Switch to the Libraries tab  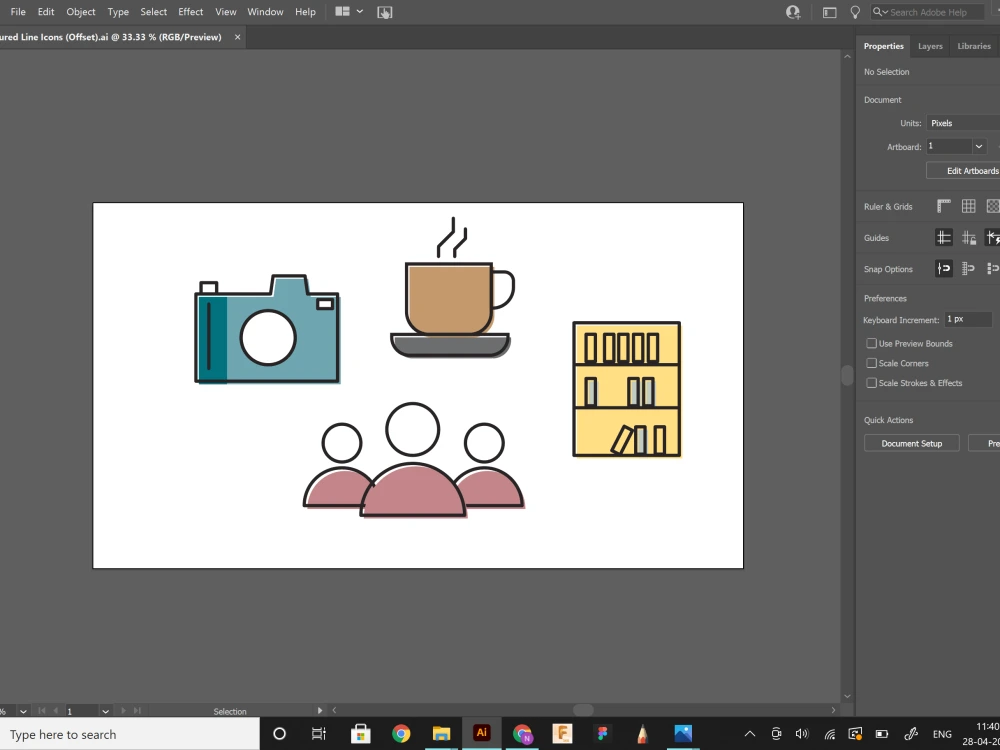click(x=974, y=46)
